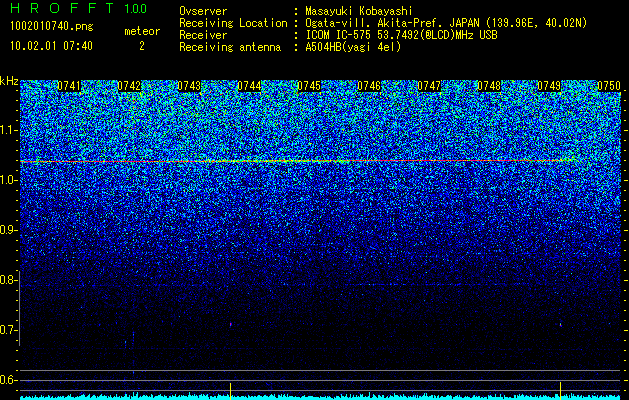Click the gray range bar beside 0.7 kHz

[19, 308]
